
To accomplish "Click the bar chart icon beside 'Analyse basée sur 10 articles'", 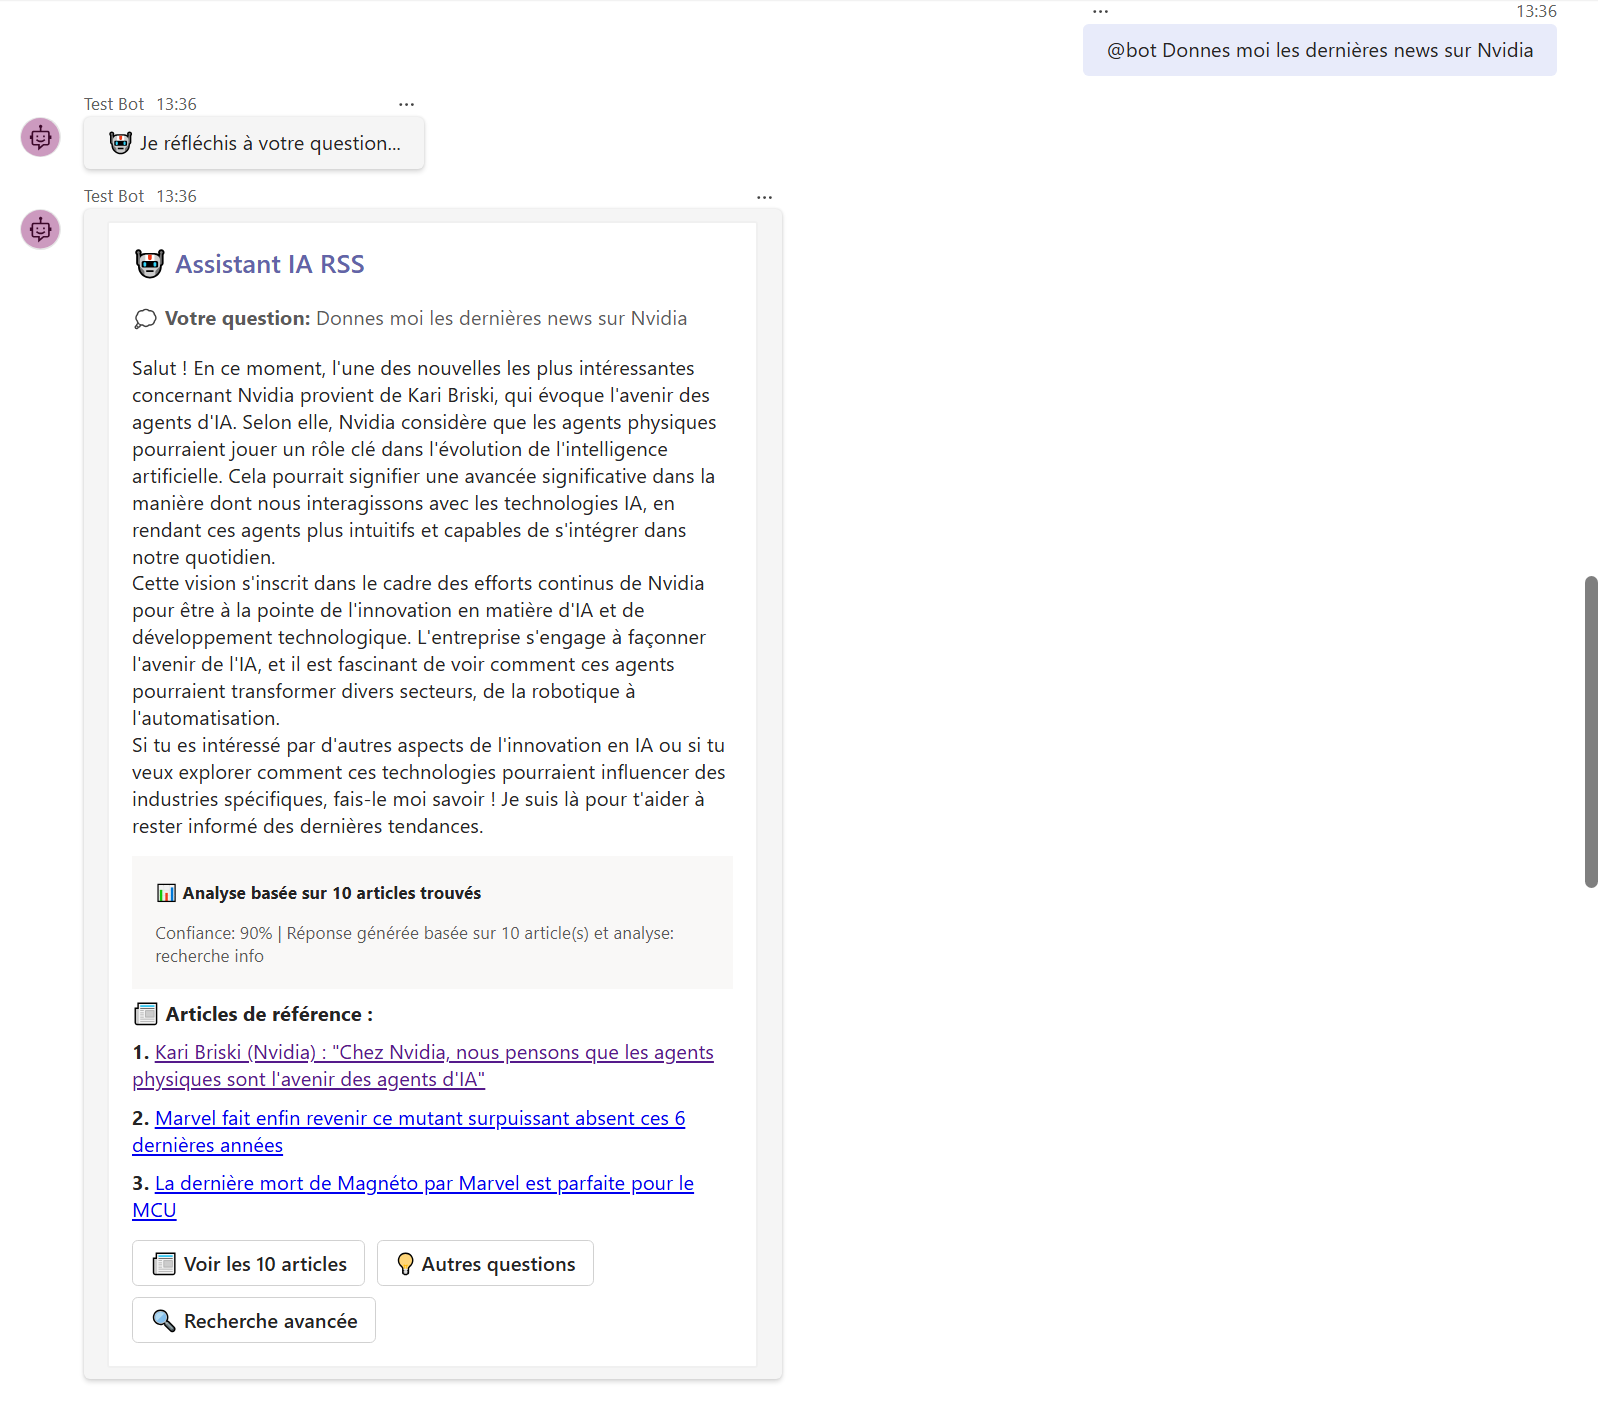I will pyautogui.click(x=166, y=893).
